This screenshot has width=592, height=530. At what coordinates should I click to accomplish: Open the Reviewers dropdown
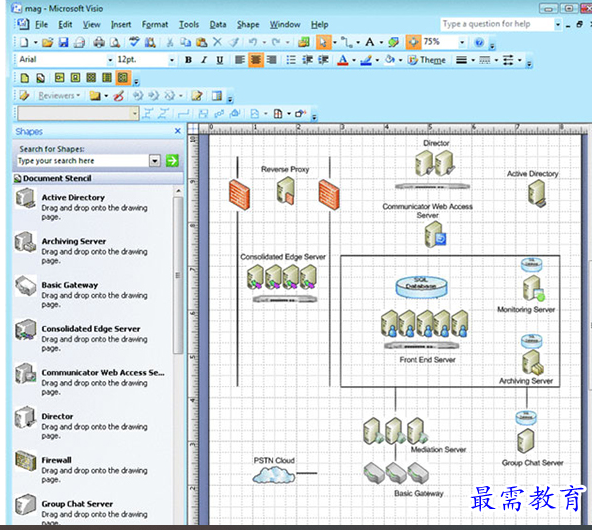tap(59, 96)
